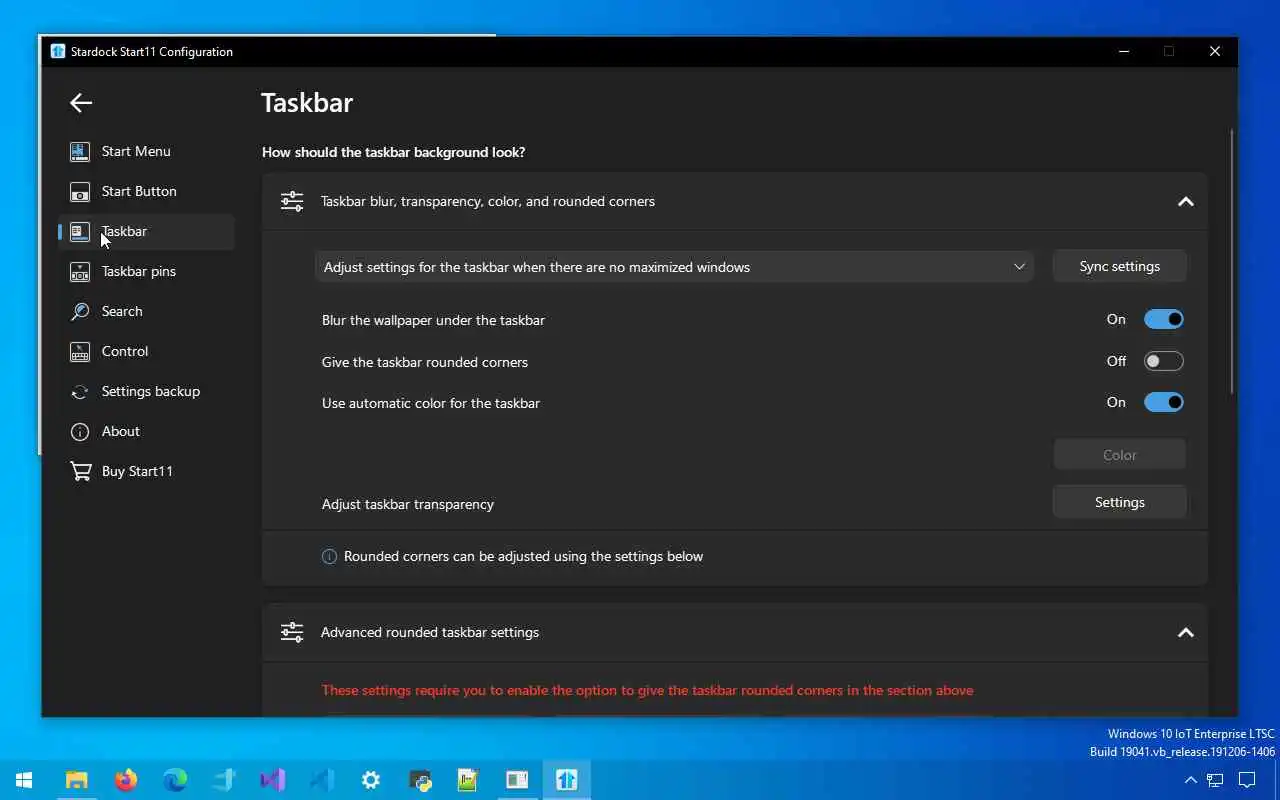
Task: Select Taskbar in the sidebar
Action: coord(147,232)
